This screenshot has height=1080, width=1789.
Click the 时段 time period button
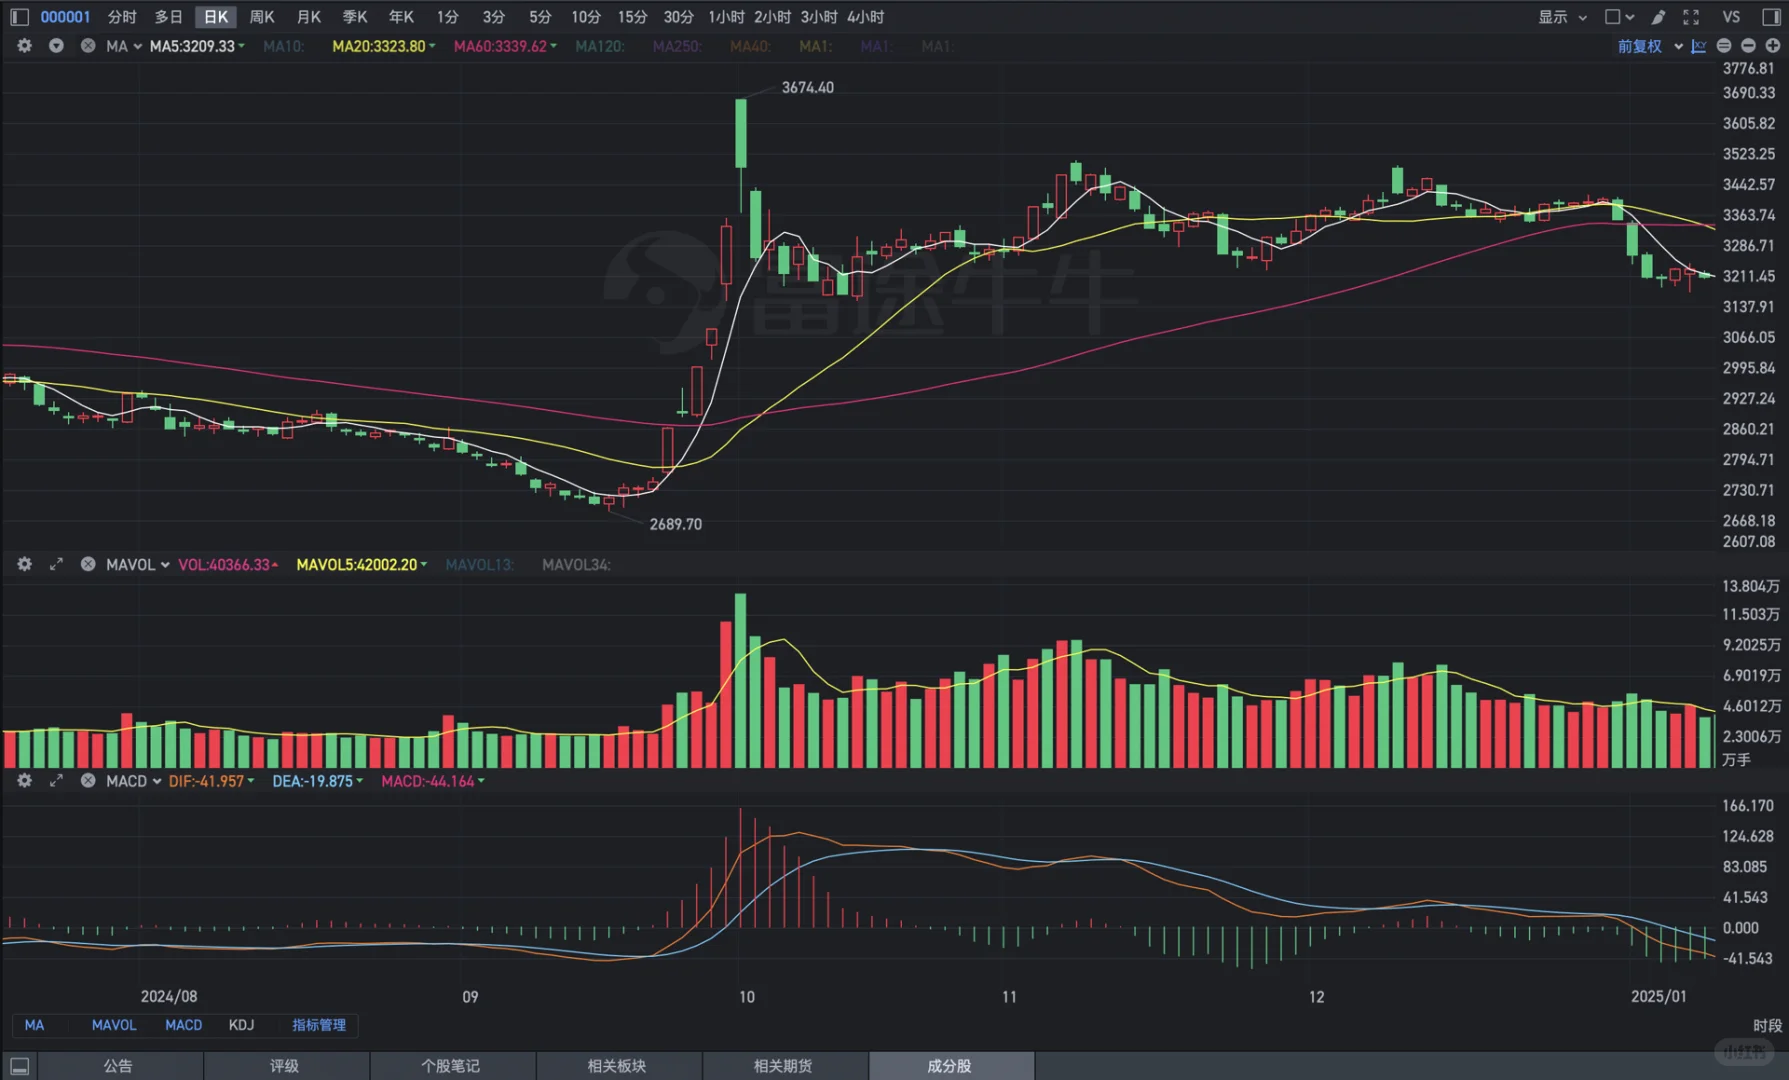pyautogui.click(x=1767, y=1025)
